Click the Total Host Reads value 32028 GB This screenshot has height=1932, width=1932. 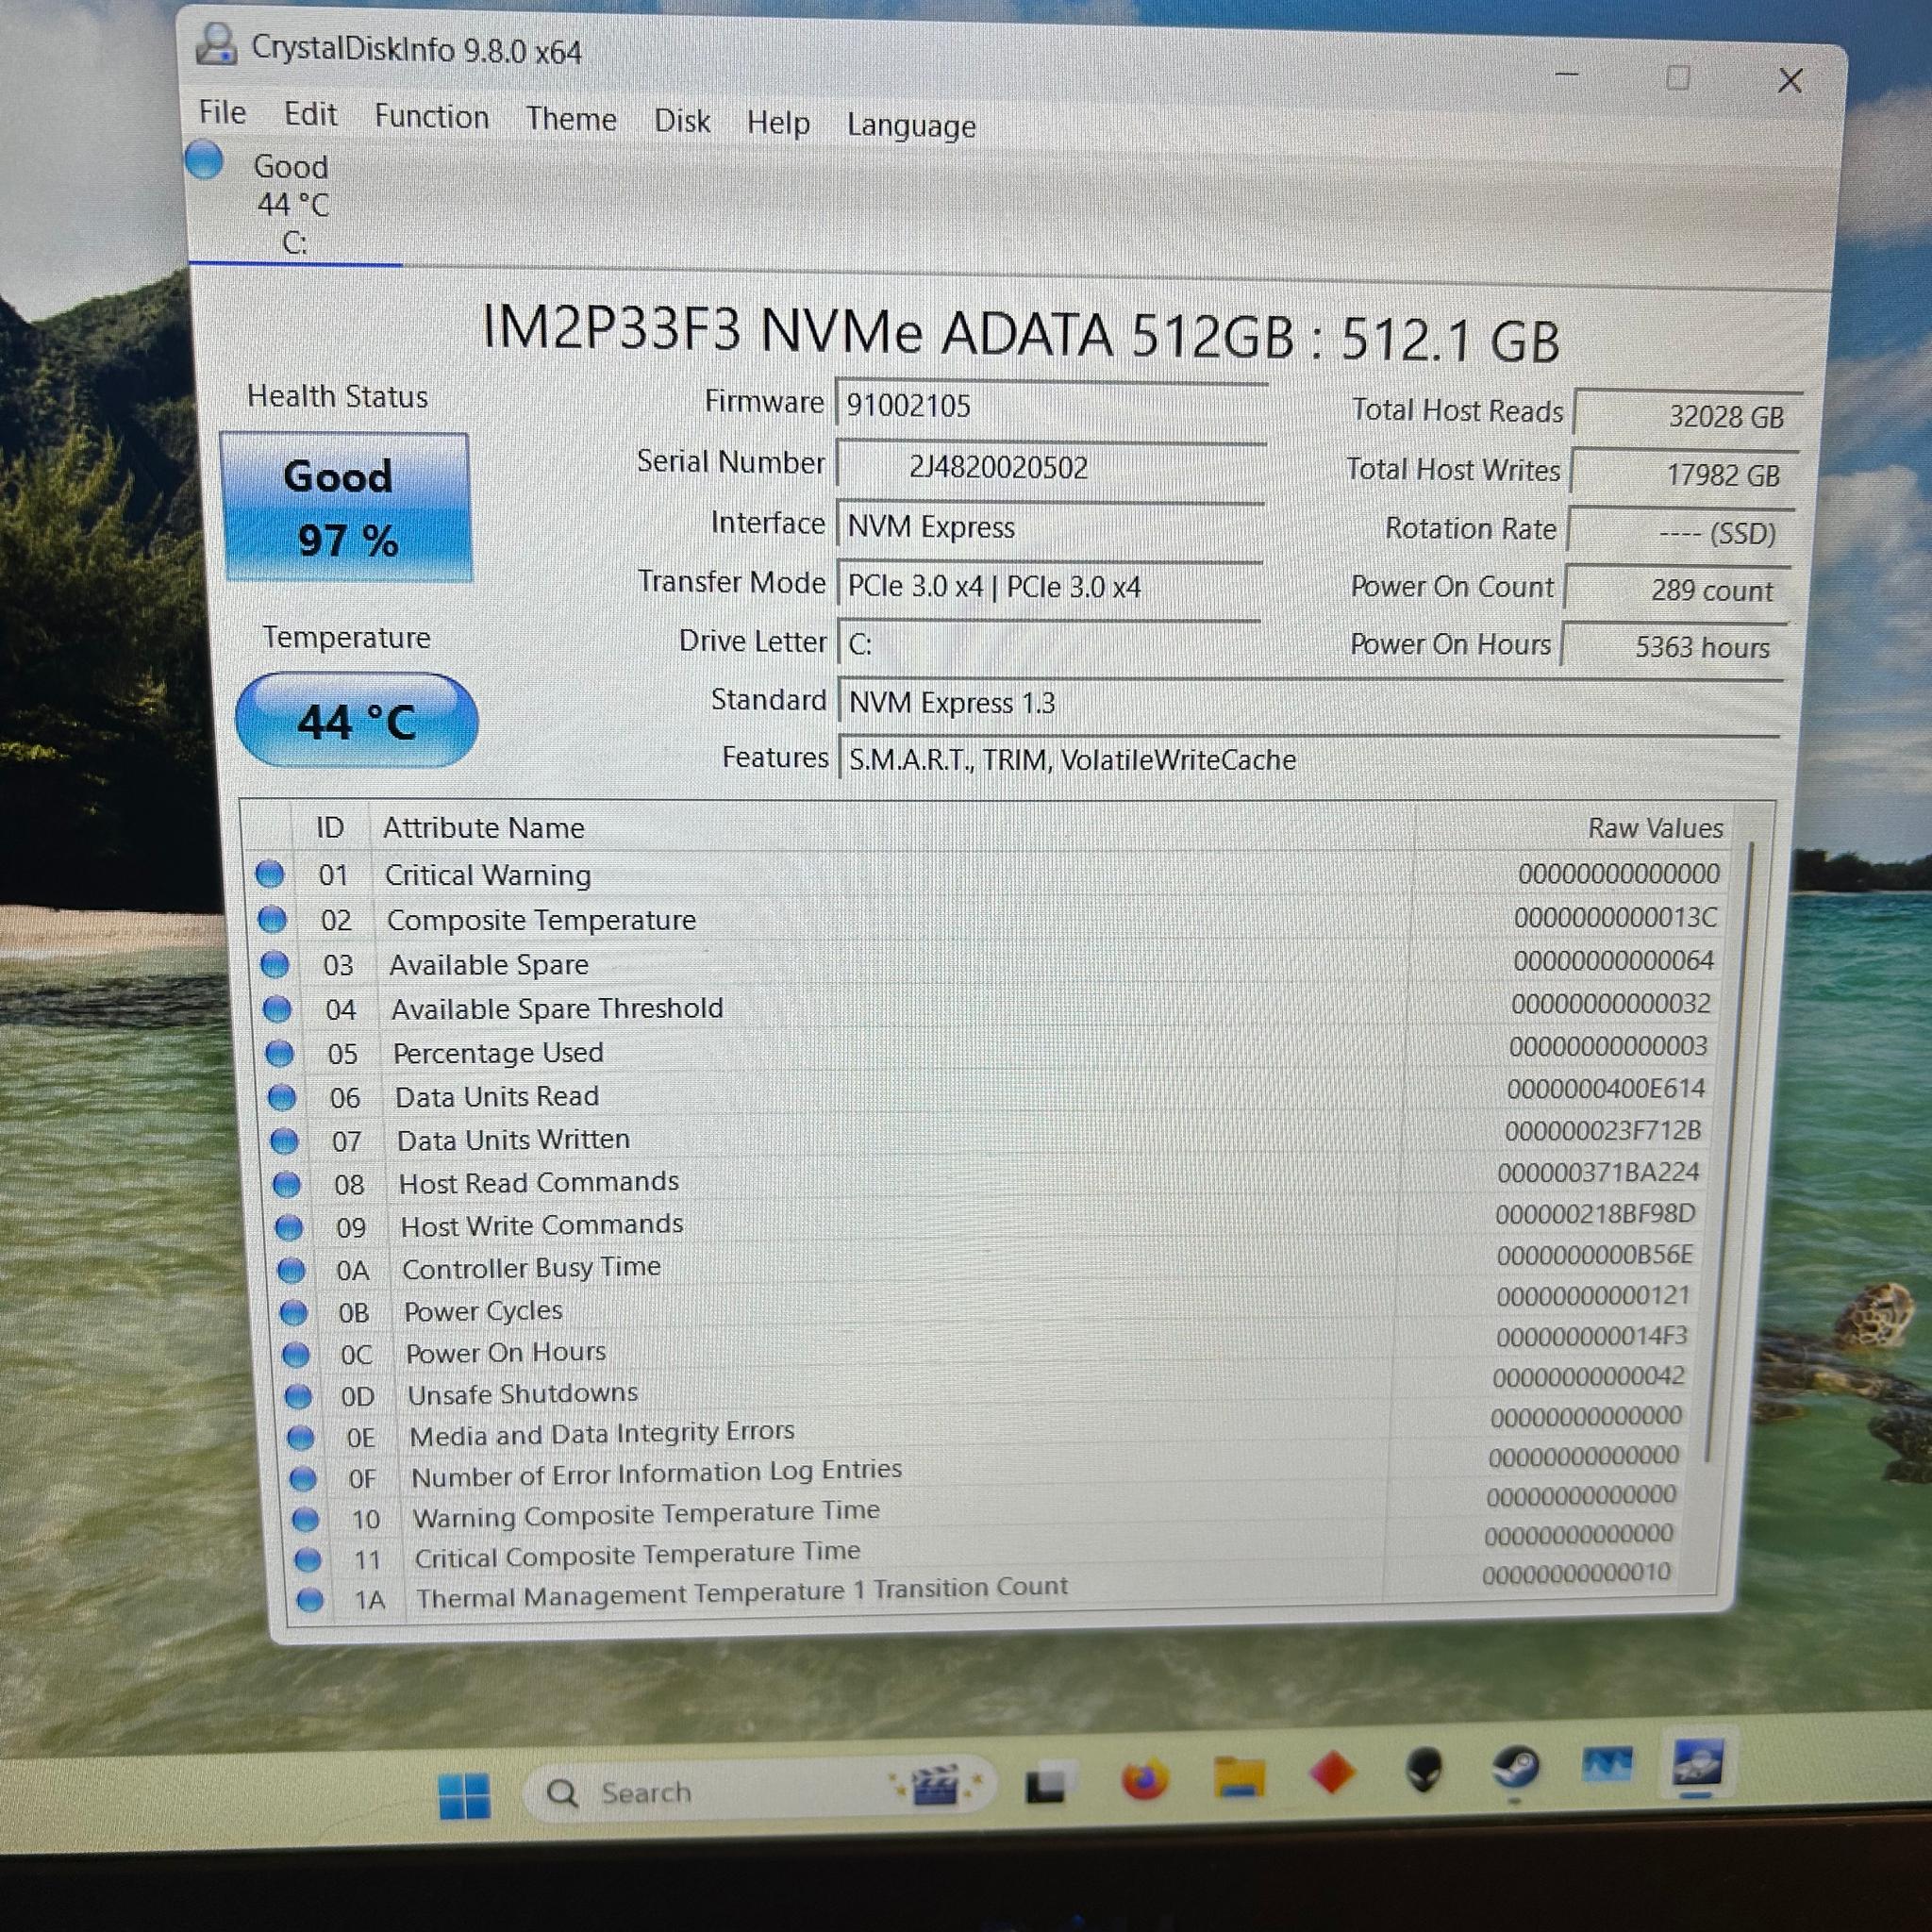point(1688,415)
